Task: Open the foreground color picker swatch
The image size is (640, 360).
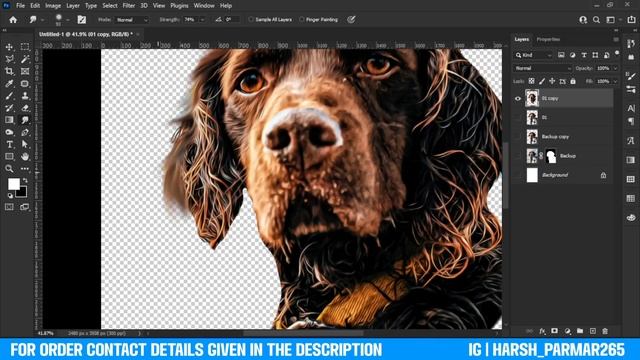Action: pyautogui.click(x=13, y=184)
